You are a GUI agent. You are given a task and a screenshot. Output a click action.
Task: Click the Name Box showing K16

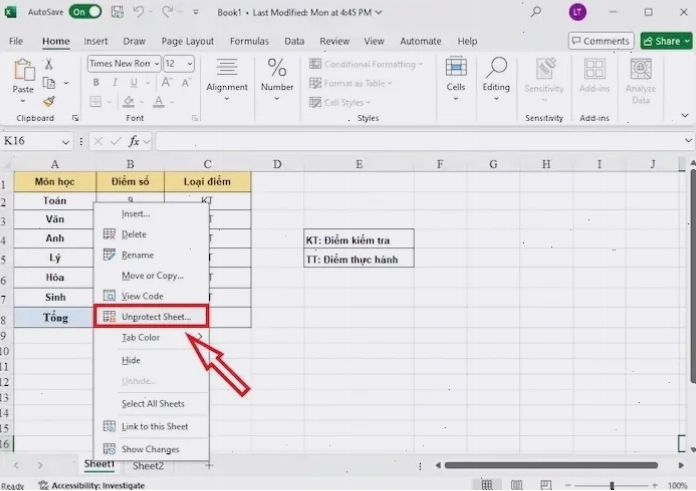pyautogui.click(x=36, y=141)
